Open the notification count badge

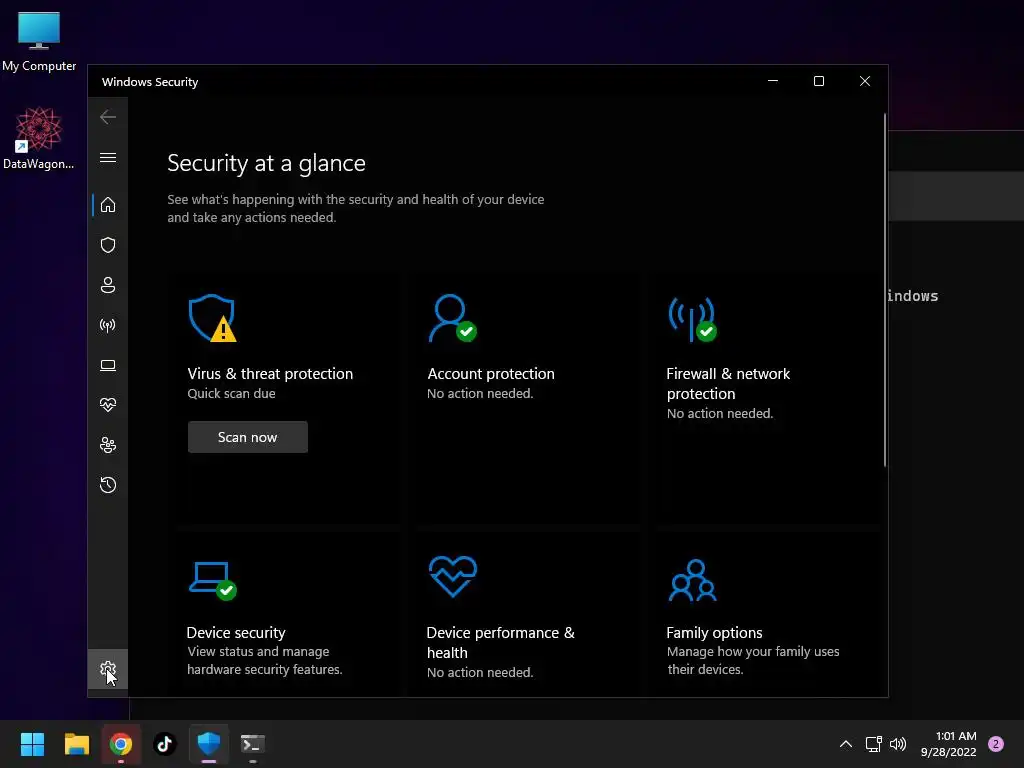tap(996, 744)
